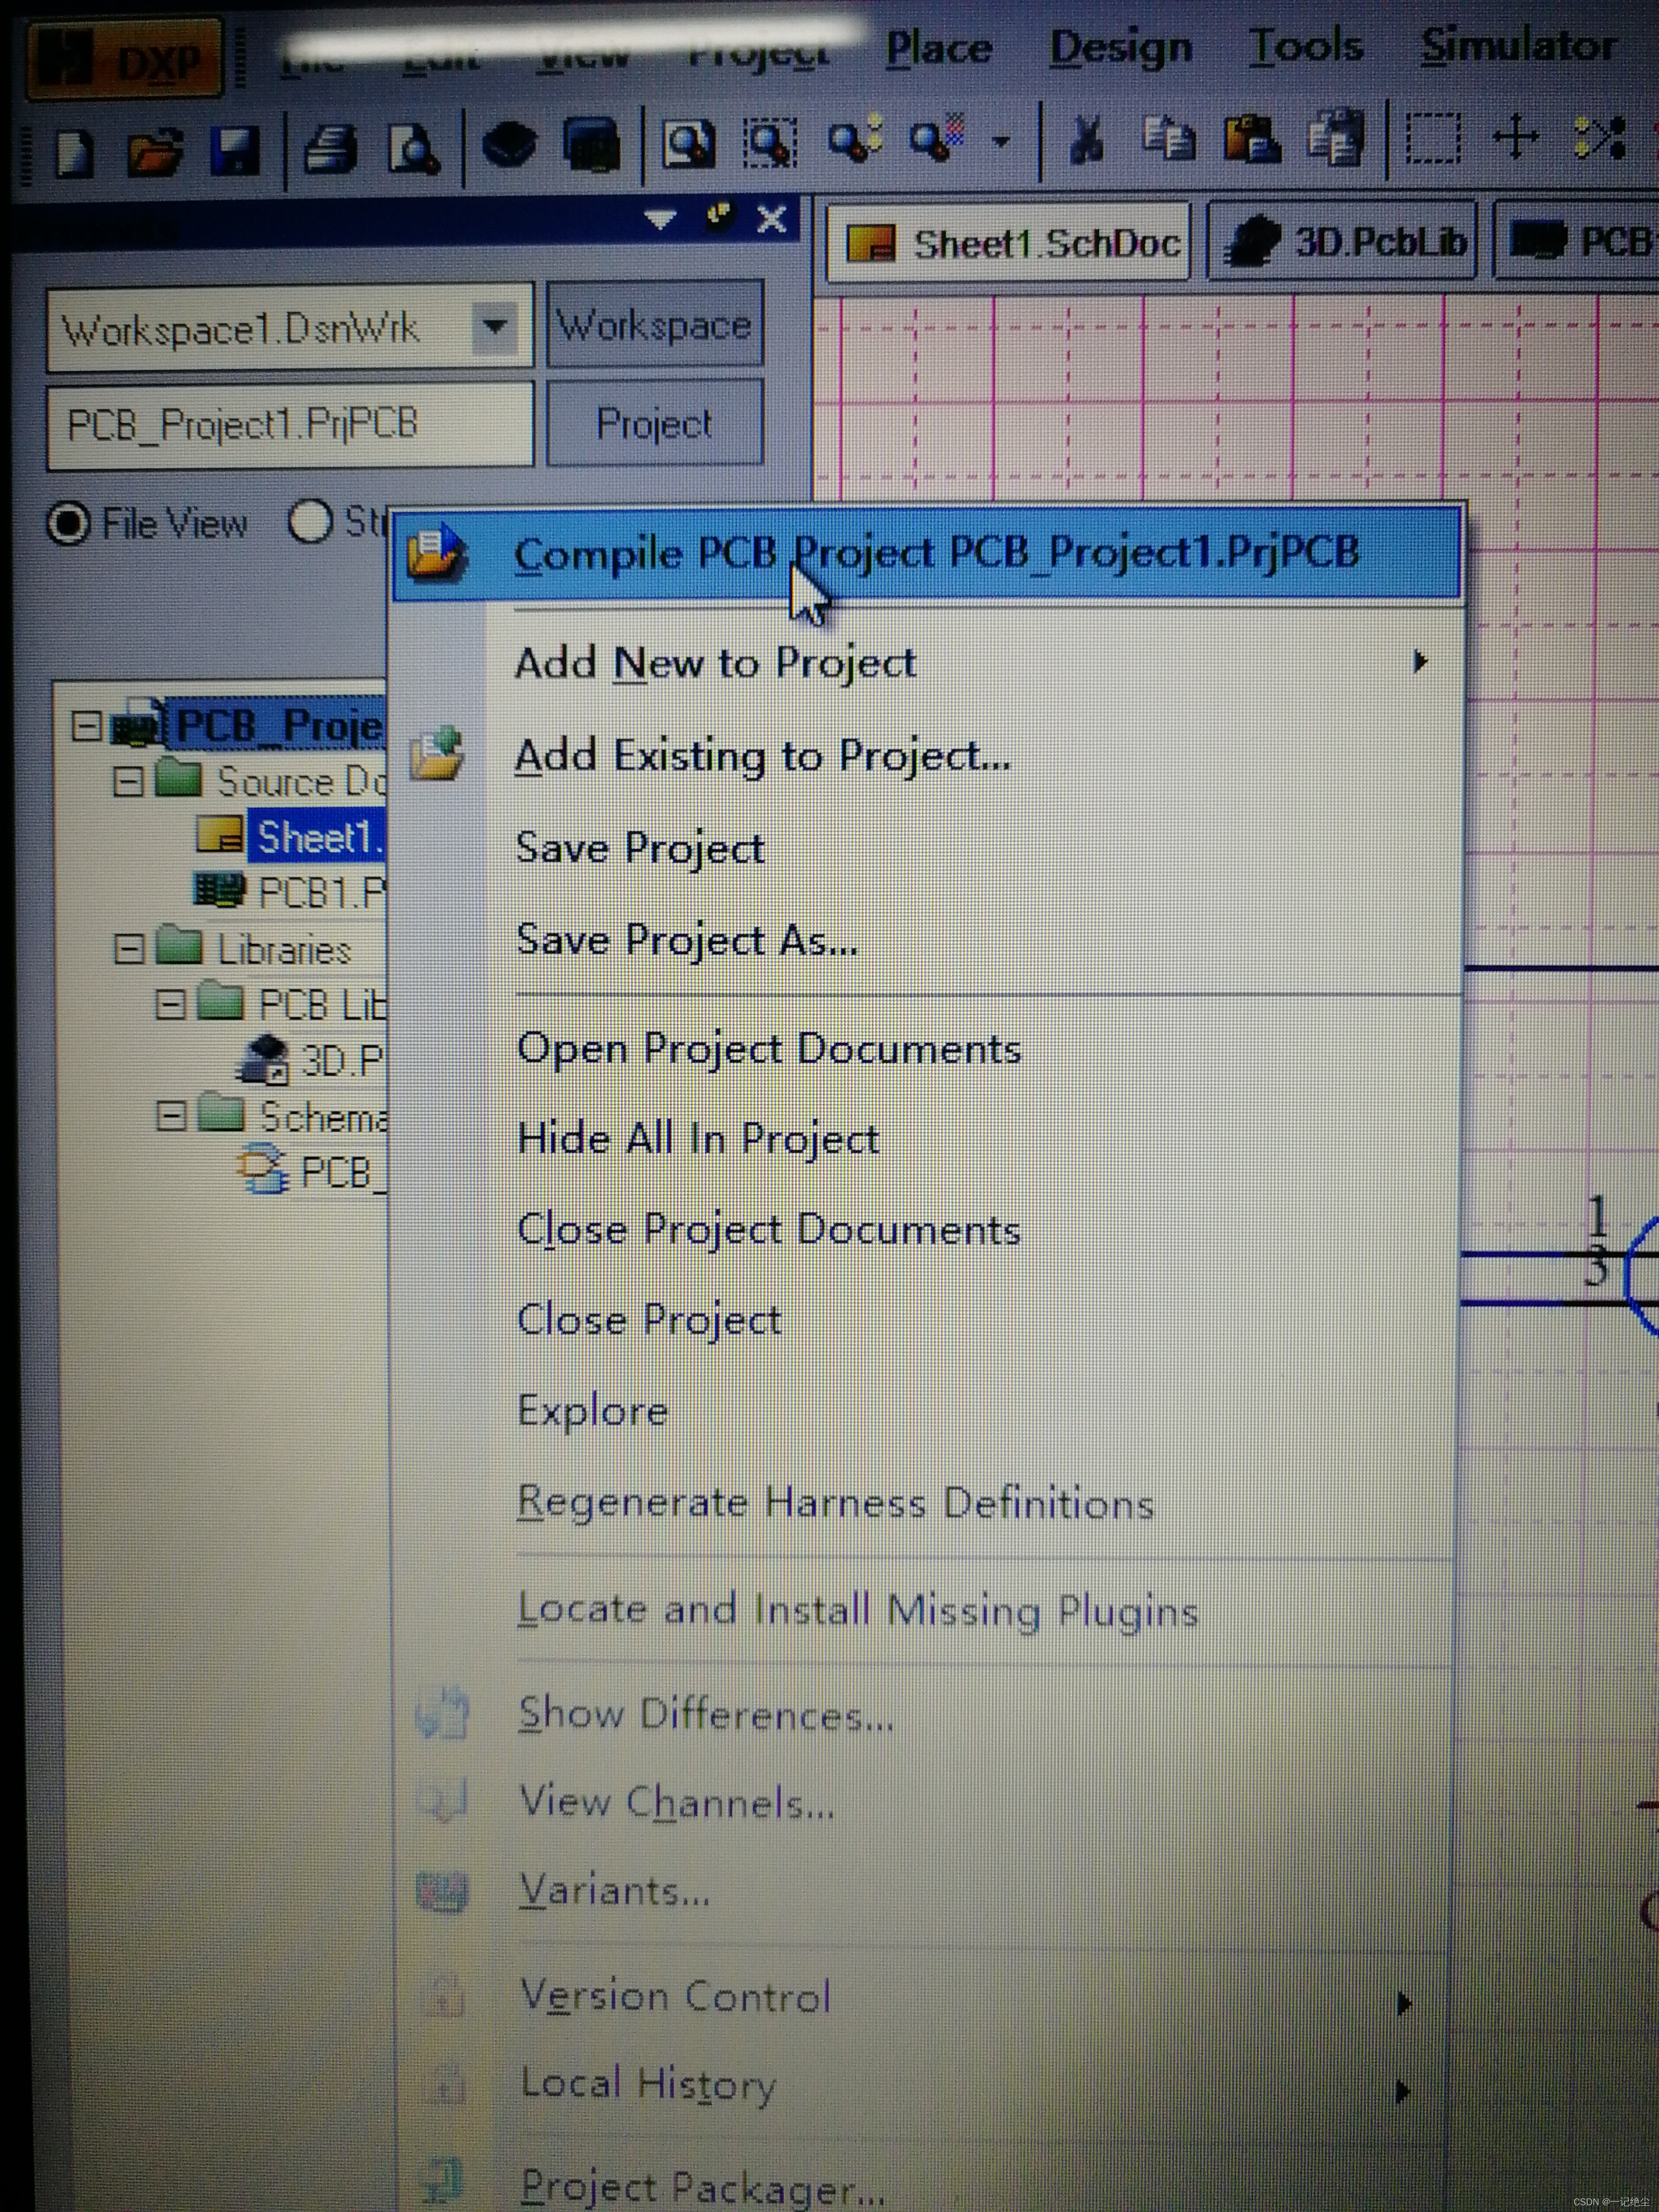Click the Fit Document zoom icon
The width and height of the screenshot is (1659, 2212).
pyautogui.click(x=688, y=143)
